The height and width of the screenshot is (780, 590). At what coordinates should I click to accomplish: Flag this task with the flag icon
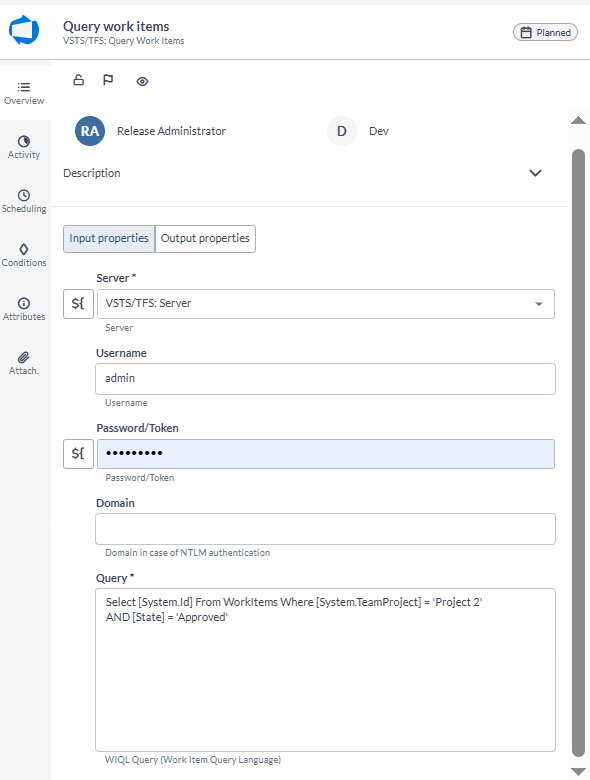[108, 80]
